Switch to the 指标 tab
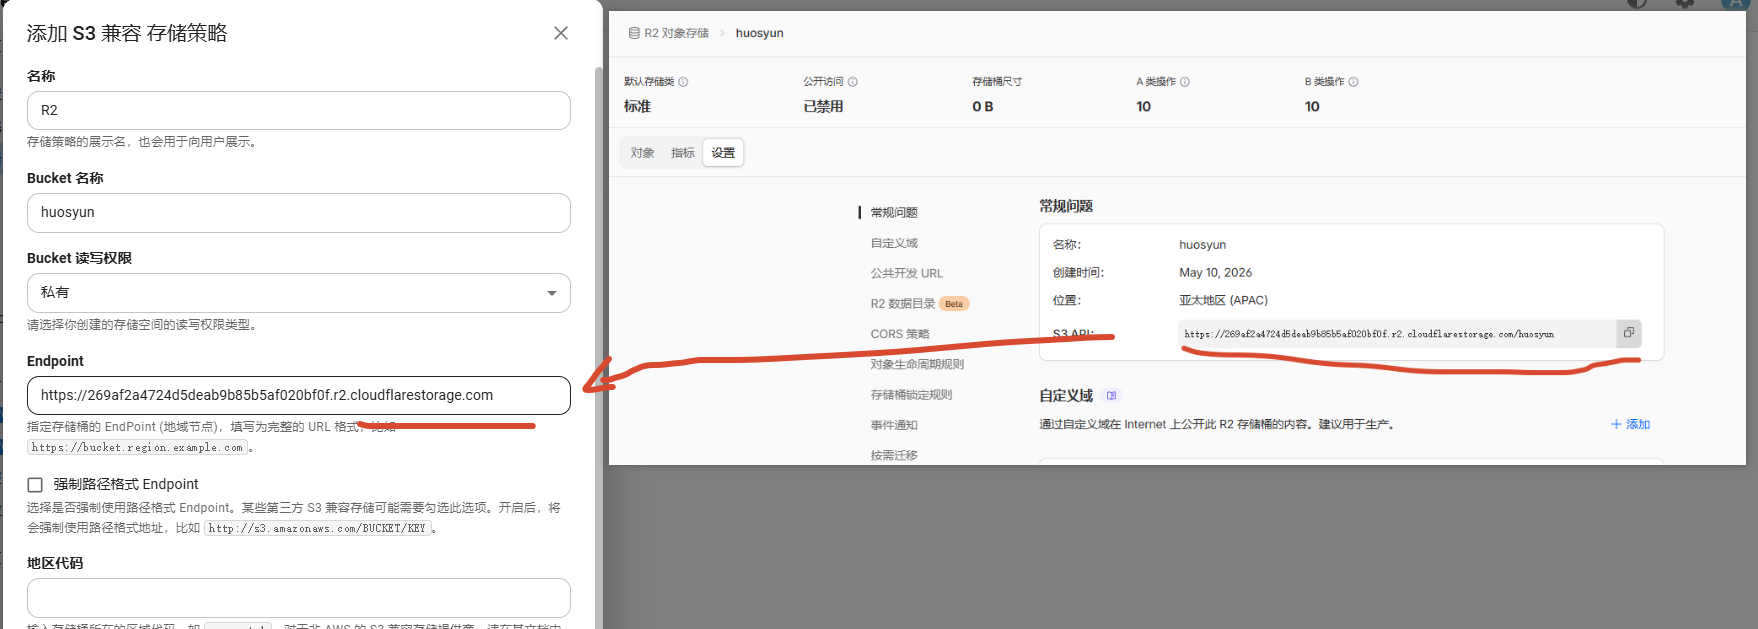Image resolution: width=1758 pixels, height=629 pixels. click(x=683, y=153)
